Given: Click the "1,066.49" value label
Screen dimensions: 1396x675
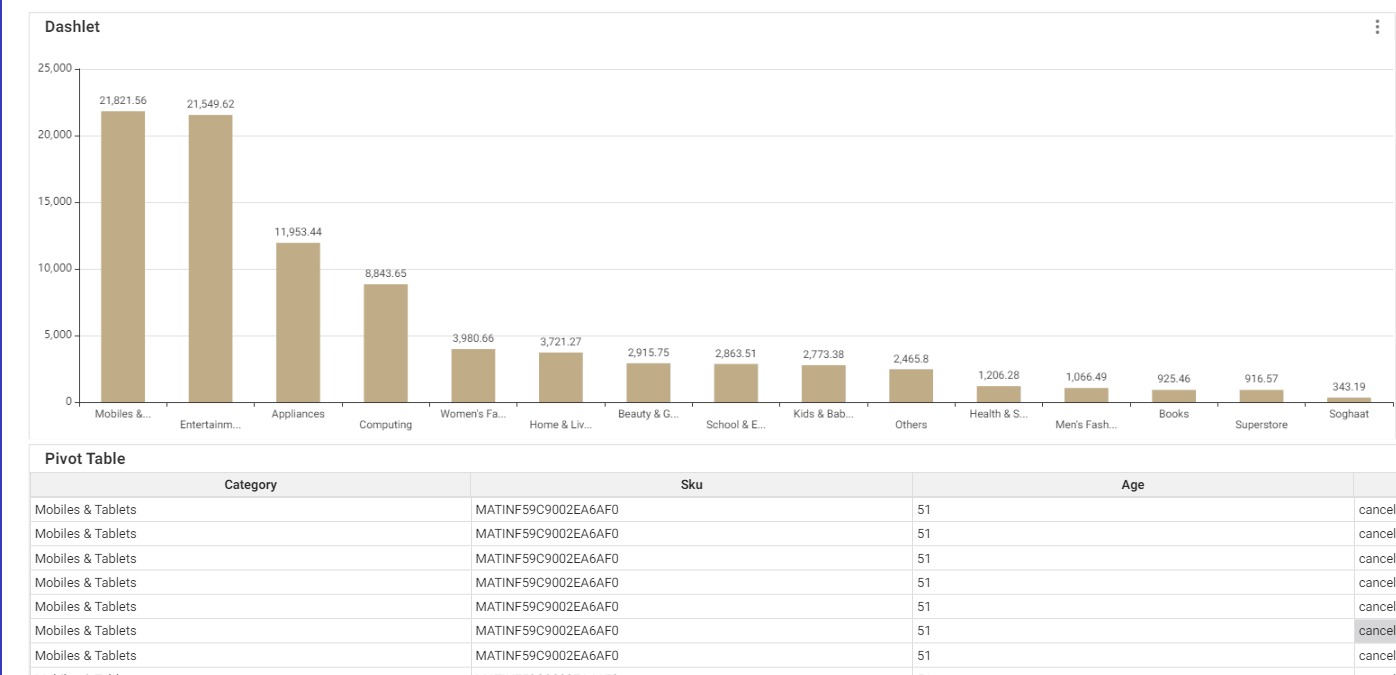Looking at the screenshot, I should coord(1087,378).
